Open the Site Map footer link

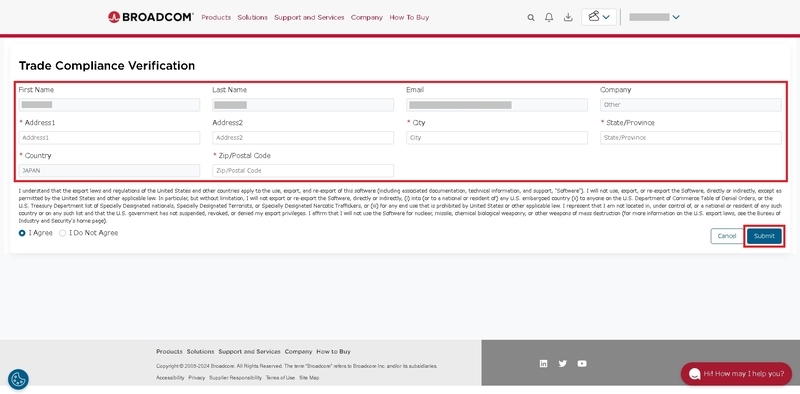(x=309, y=378)
